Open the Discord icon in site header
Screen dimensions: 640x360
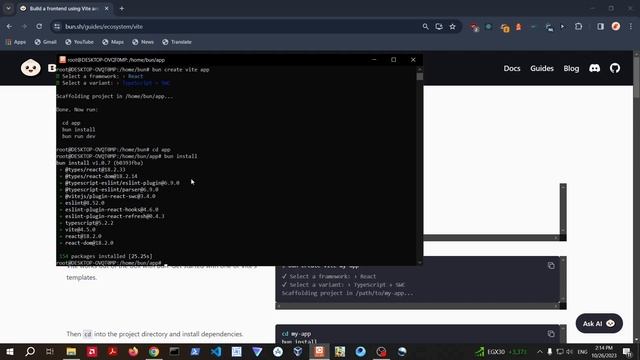coord(595,68)
